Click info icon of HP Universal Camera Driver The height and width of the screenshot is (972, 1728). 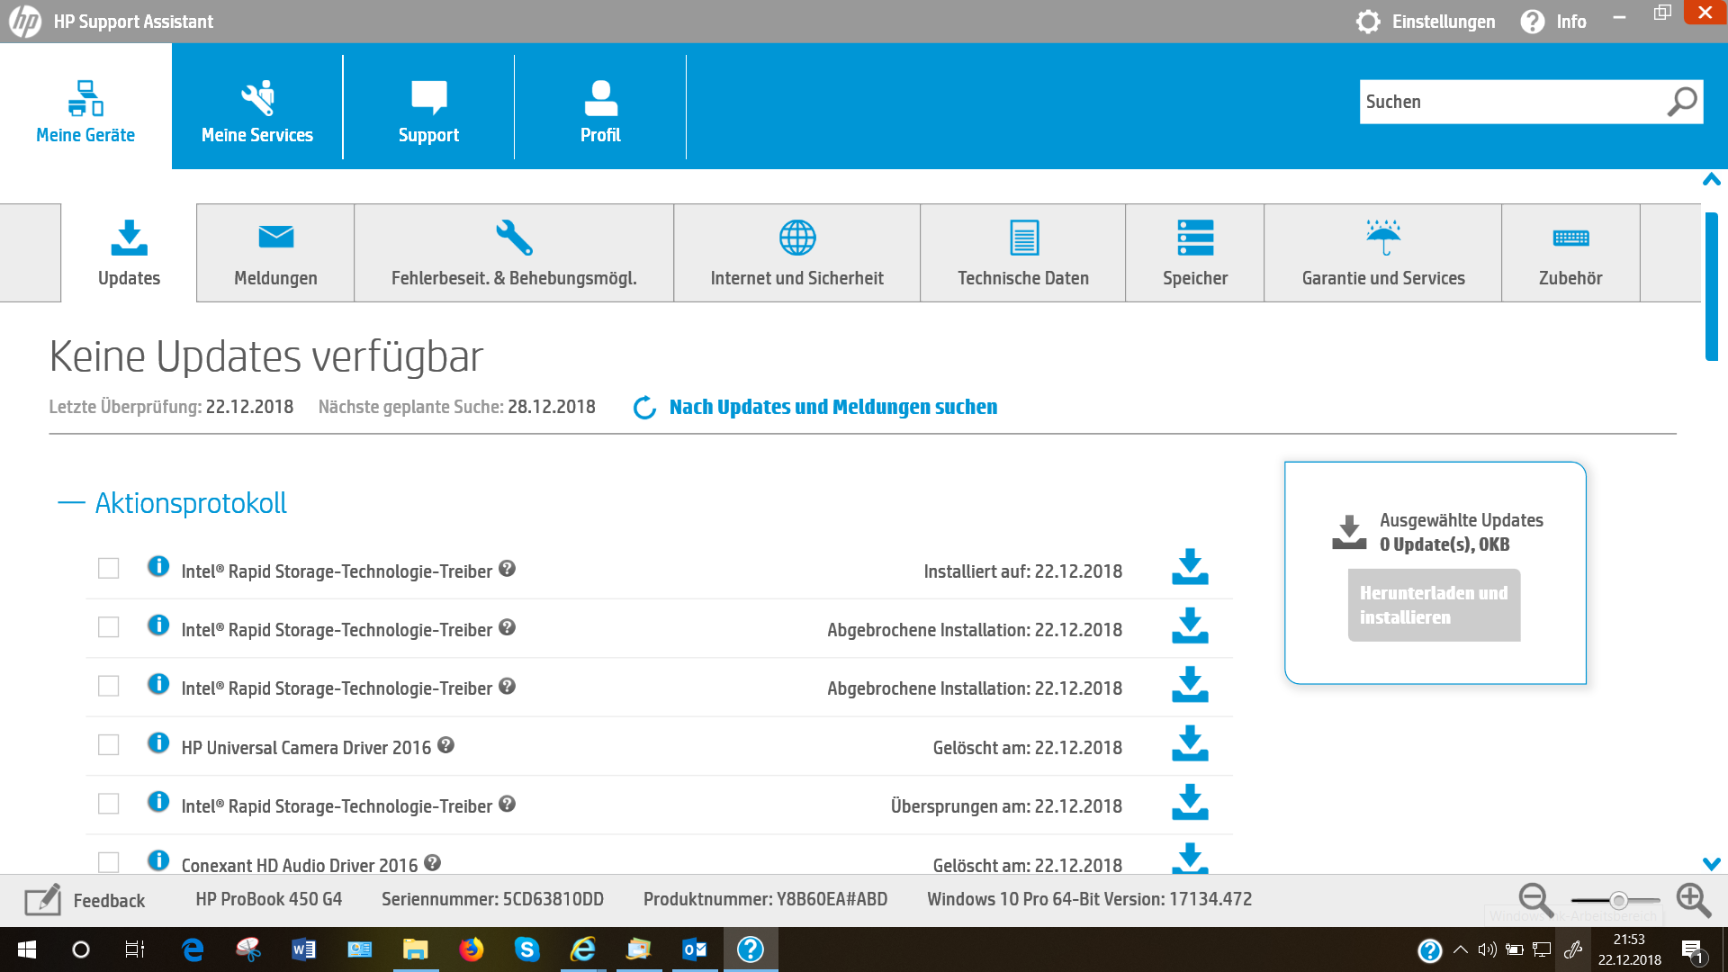pyautogui.click(x=158, y=743)
